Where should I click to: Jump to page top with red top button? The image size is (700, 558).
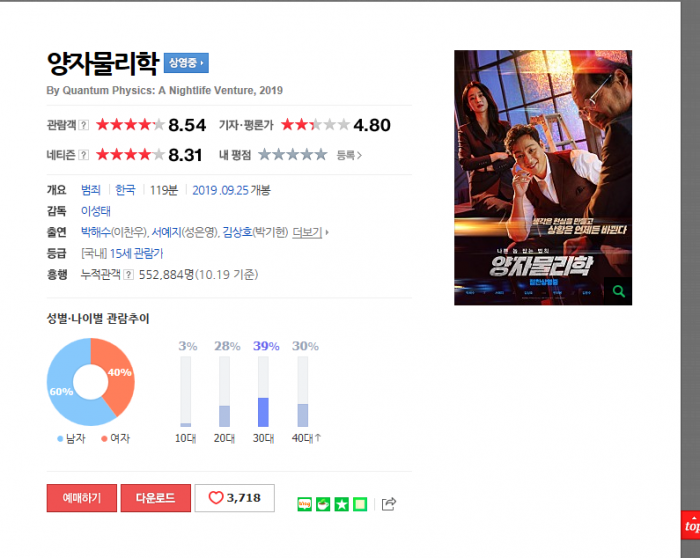click(691, 525)
